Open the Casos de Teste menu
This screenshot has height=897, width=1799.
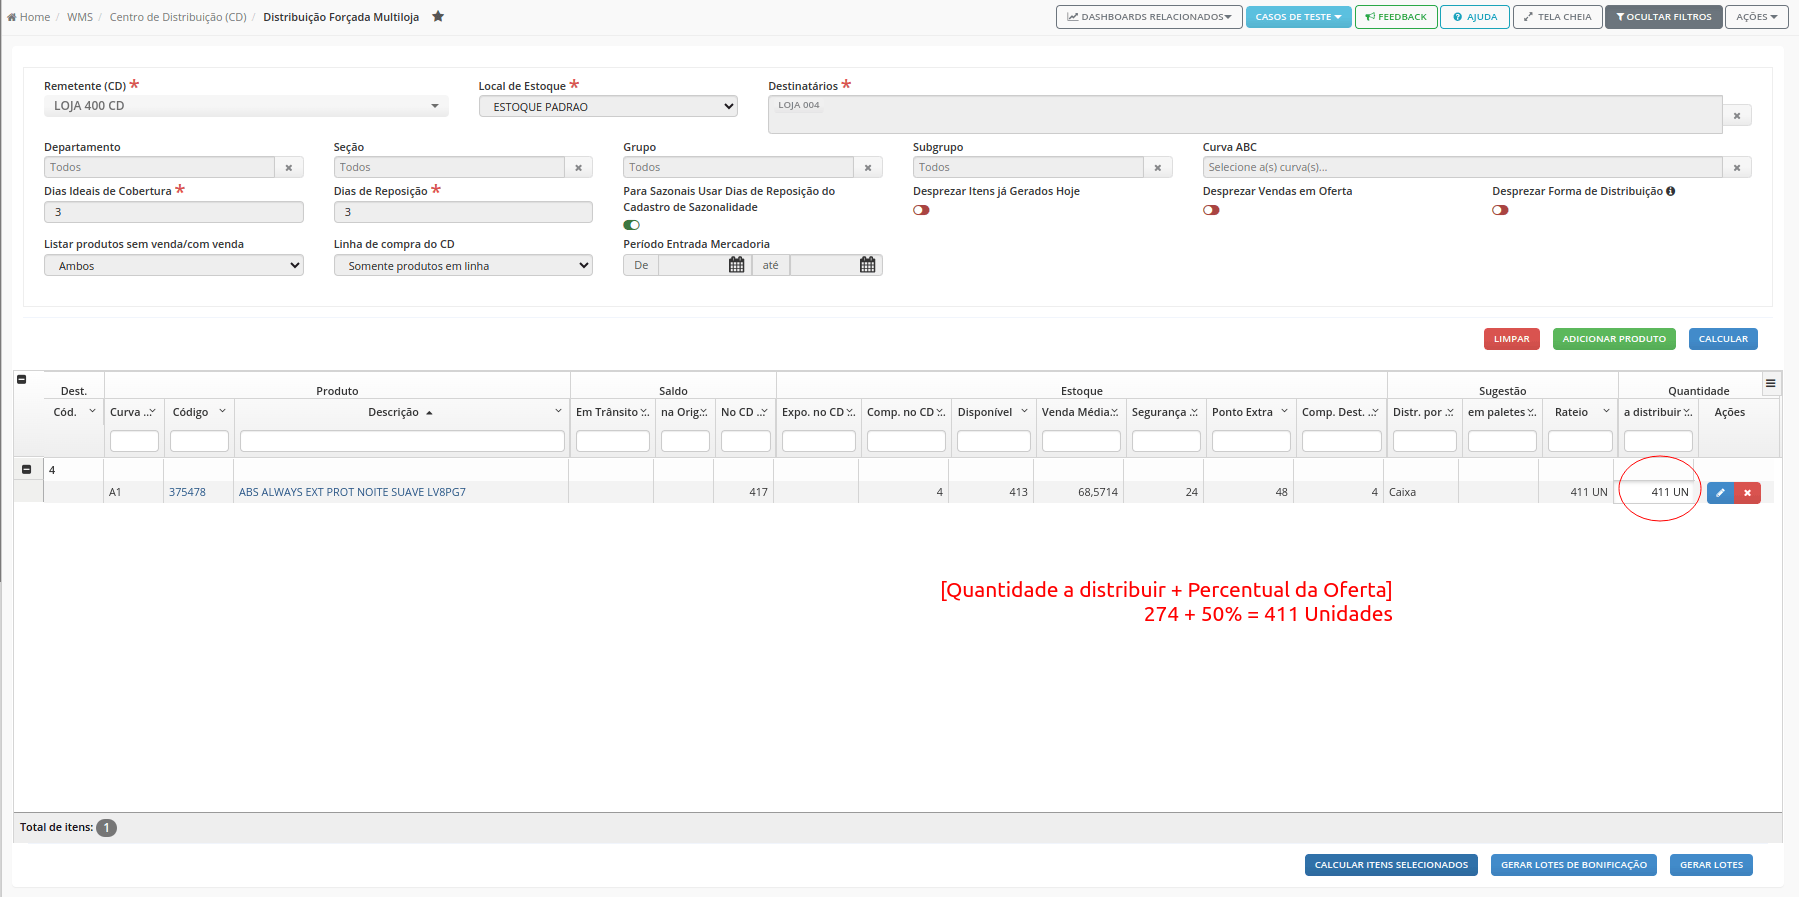(1298, 17)
